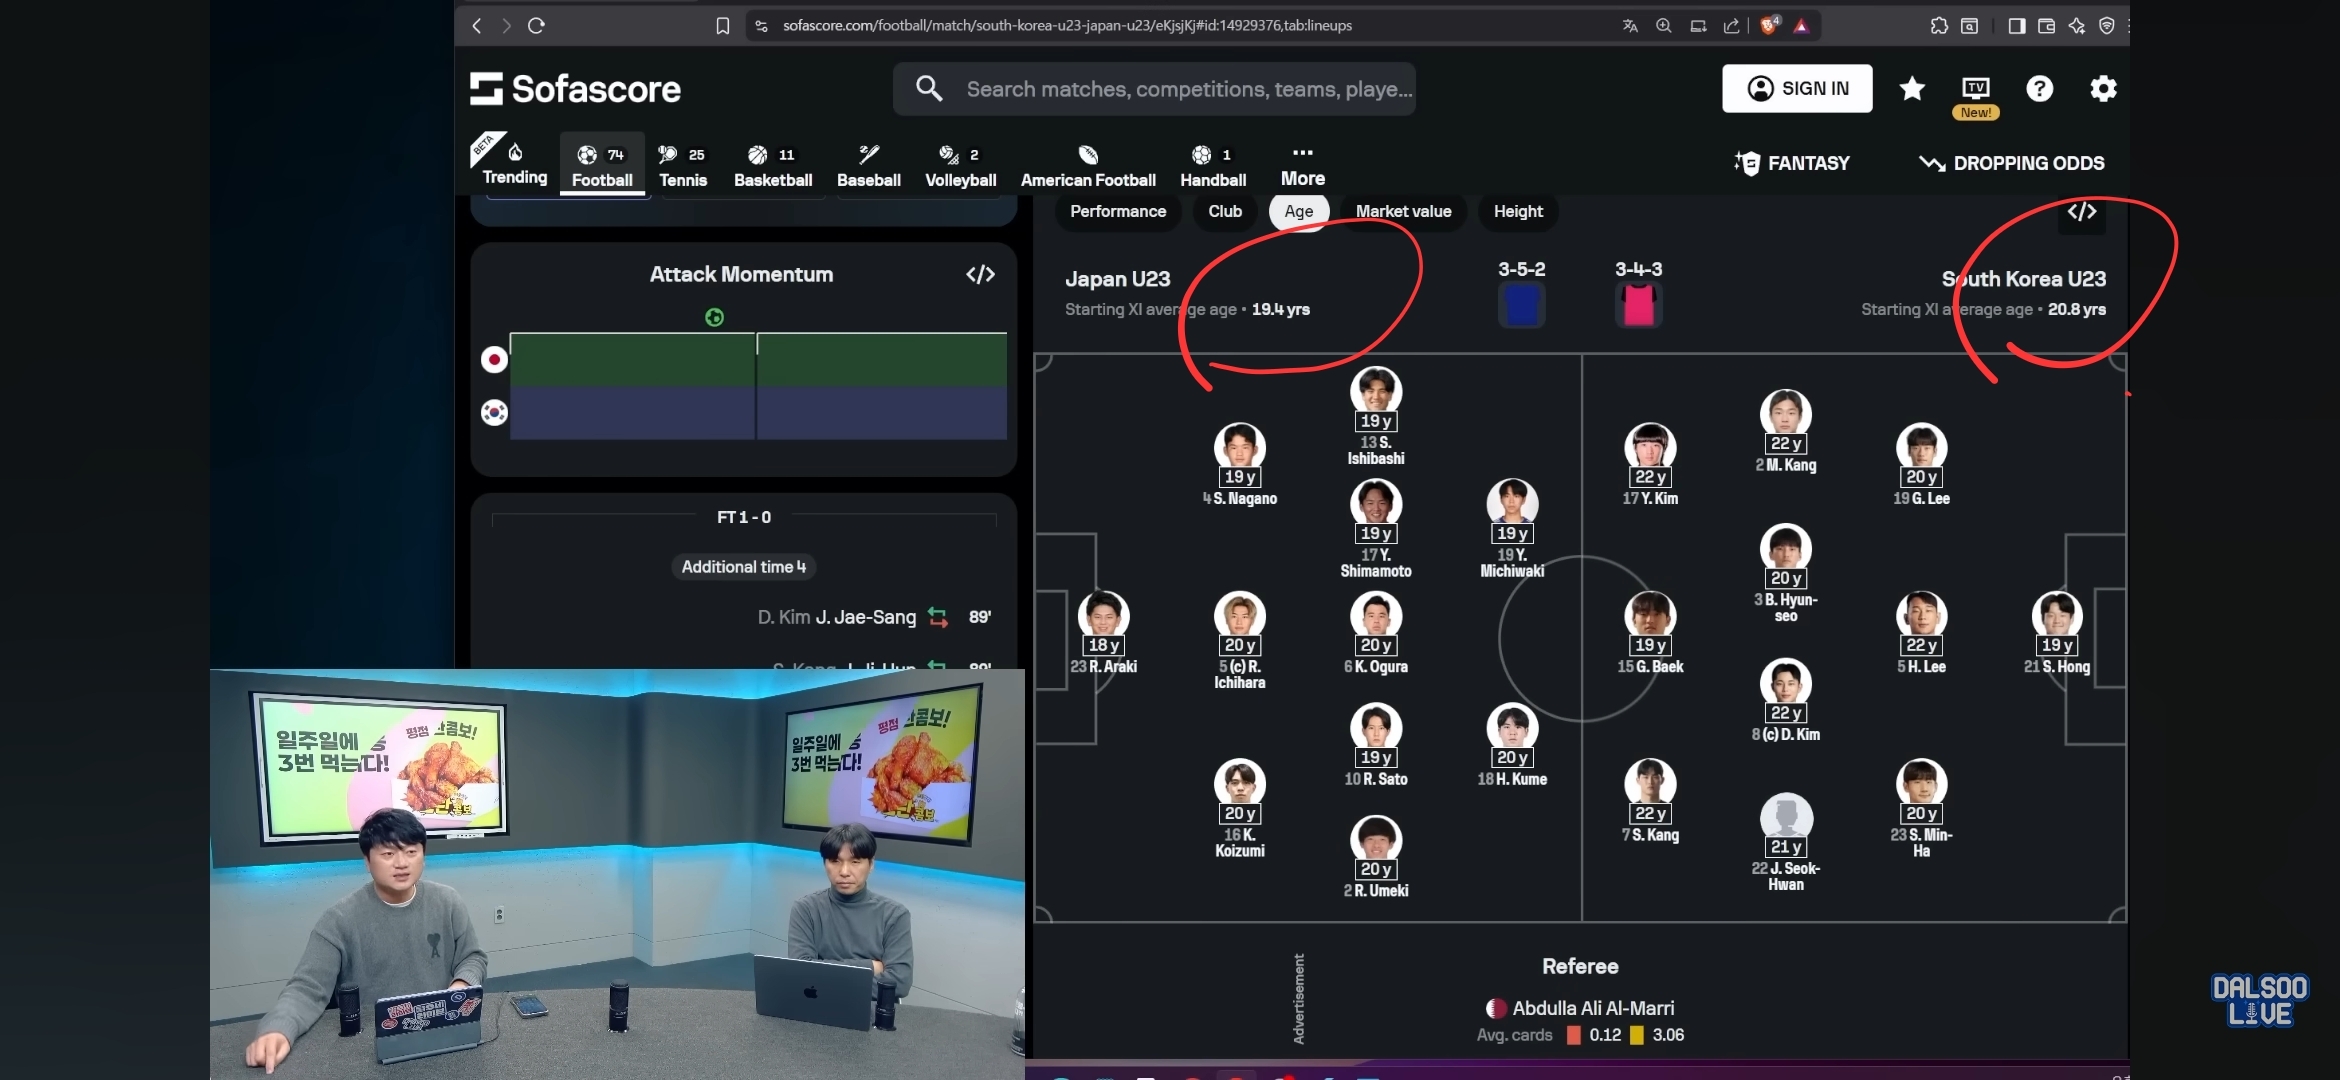The height and width of the screenshot is (1080, 2340).
Task: Open the TV schedule icon
Action: pos(1975,89)
